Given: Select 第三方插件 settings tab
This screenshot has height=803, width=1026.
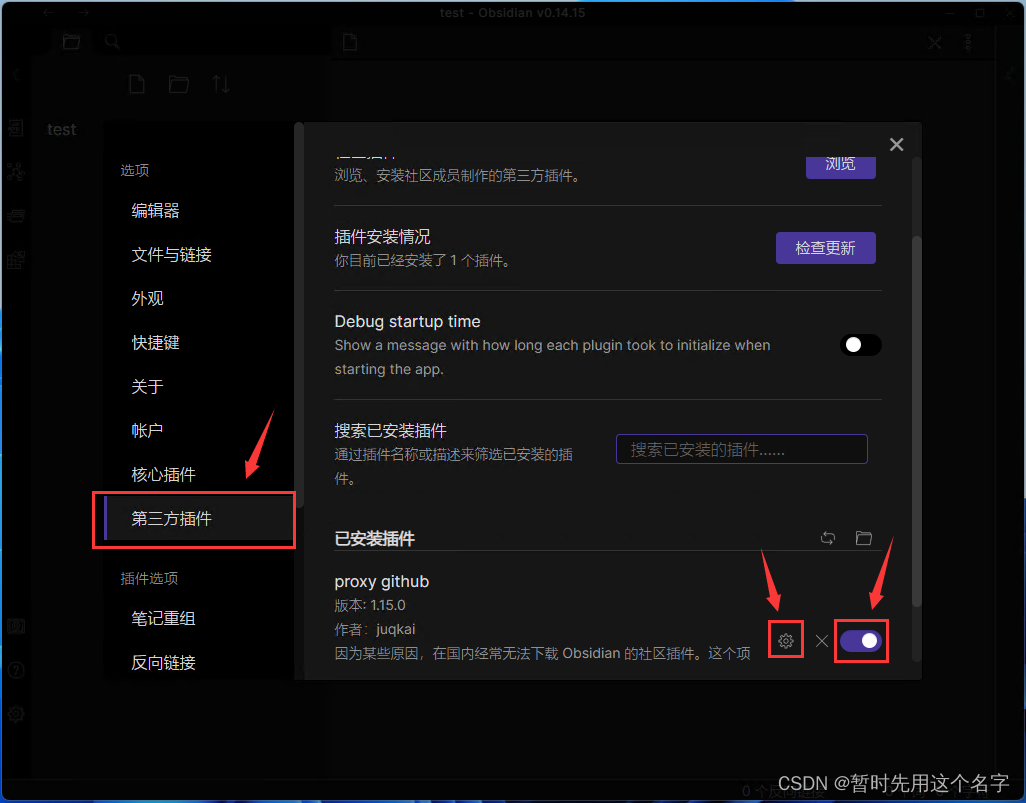Looking at the screenshot, I should (x=198, y=518).
